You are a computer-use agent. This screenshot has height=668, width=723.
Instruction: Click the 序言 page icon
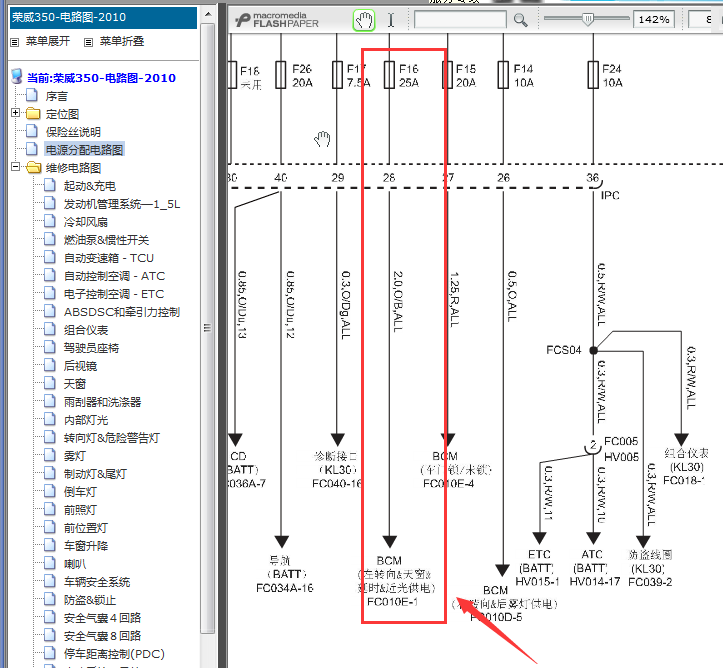[32, 95]
